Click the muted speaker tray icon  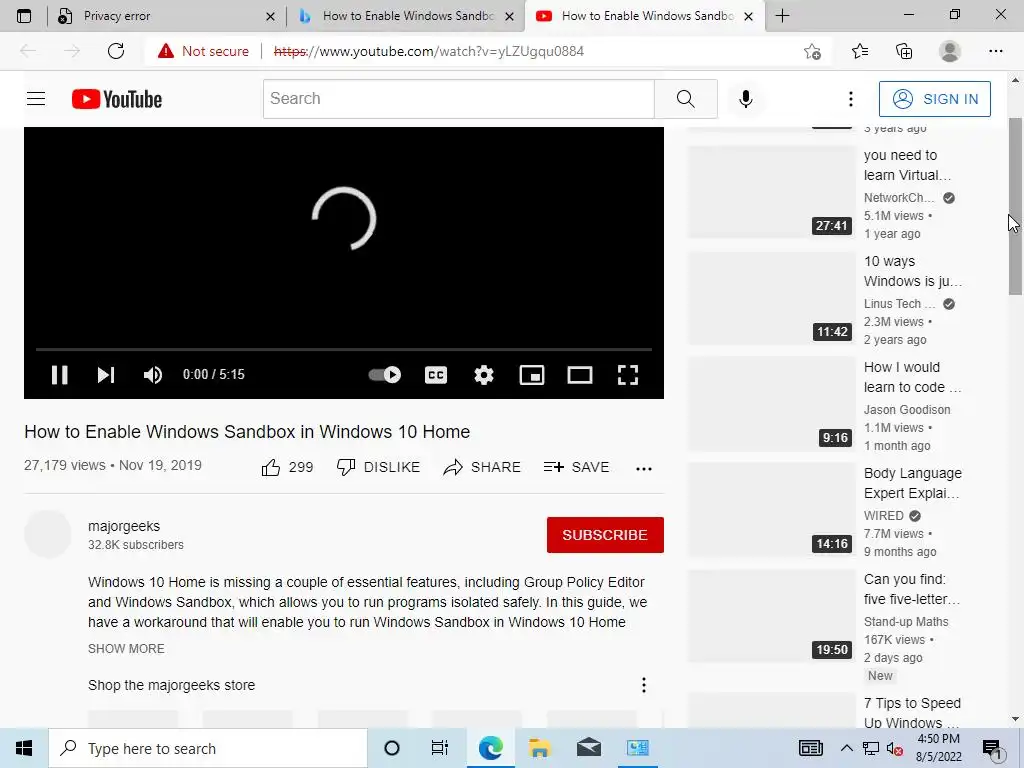[x=895, y=749]
